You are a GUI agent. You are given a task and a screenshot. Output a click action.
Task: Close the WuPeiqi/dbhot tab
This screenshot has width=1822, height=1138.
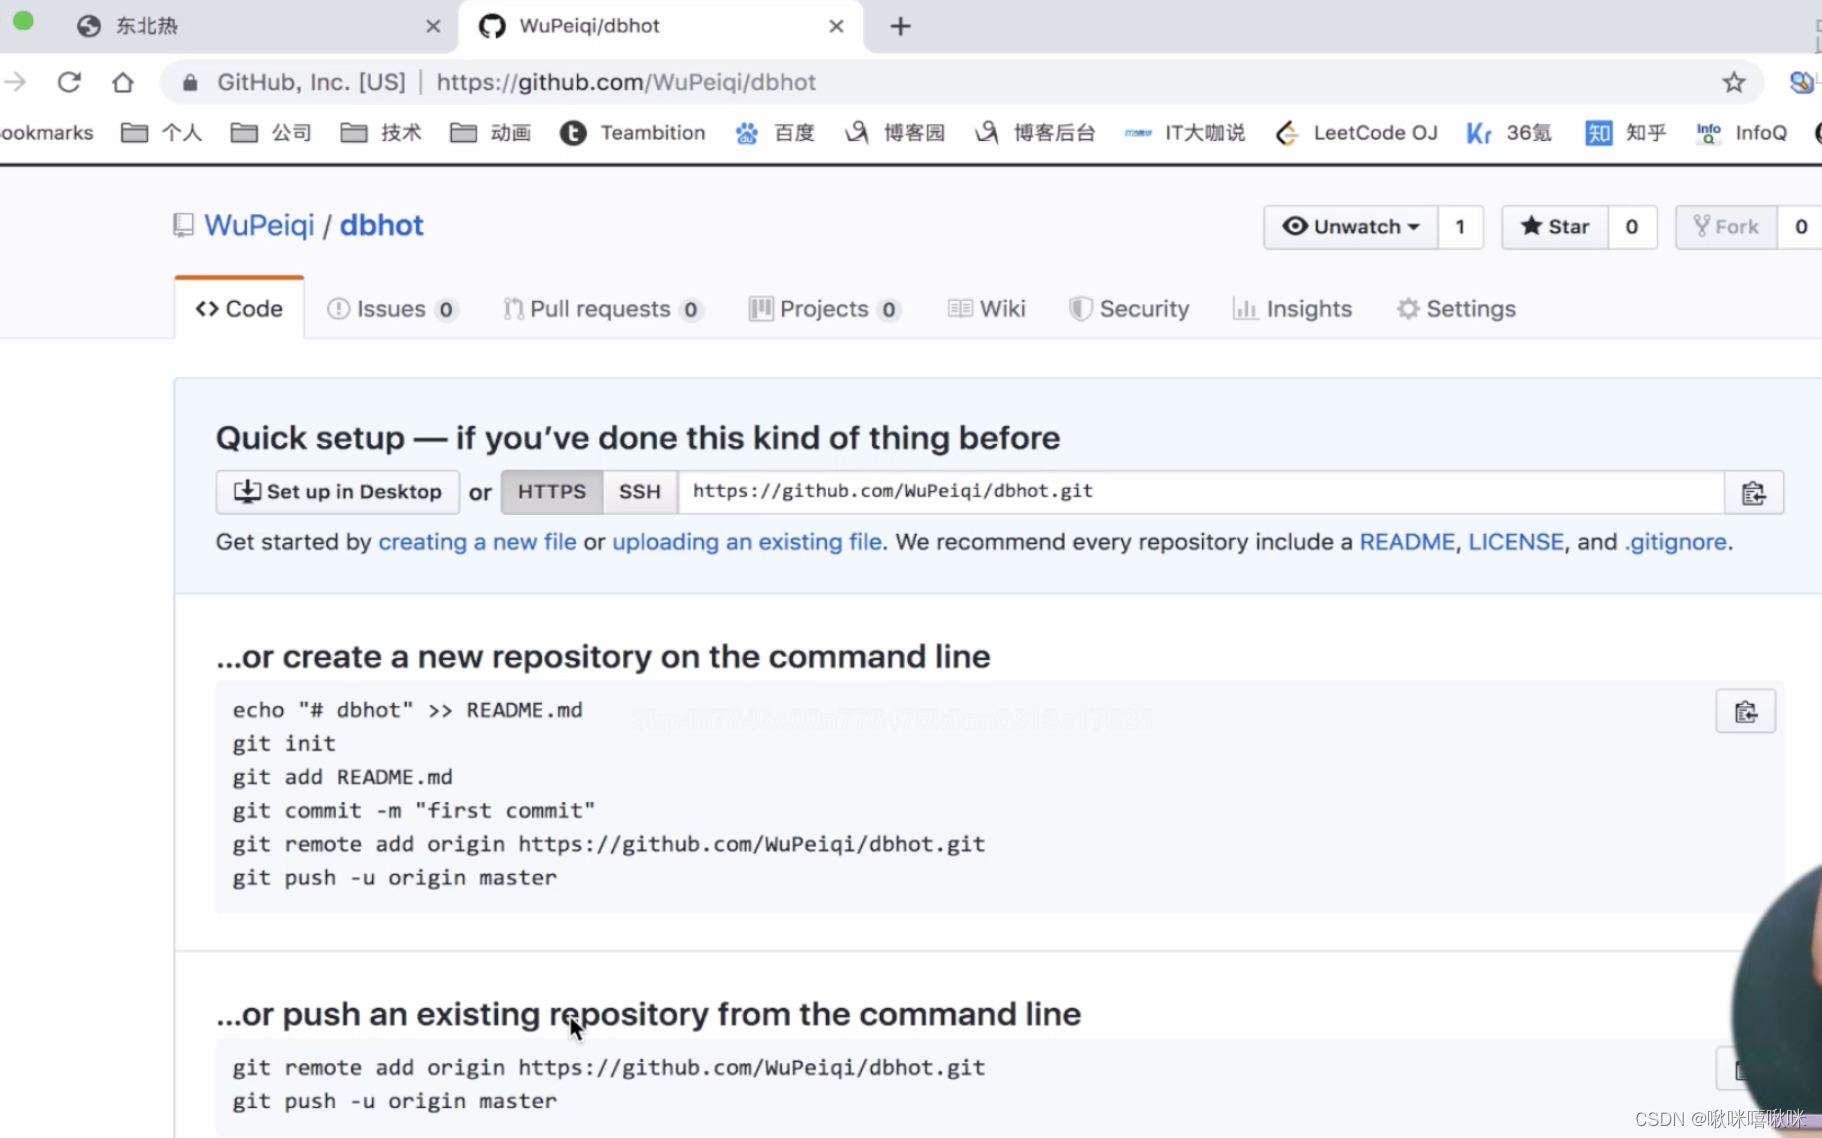836,26
